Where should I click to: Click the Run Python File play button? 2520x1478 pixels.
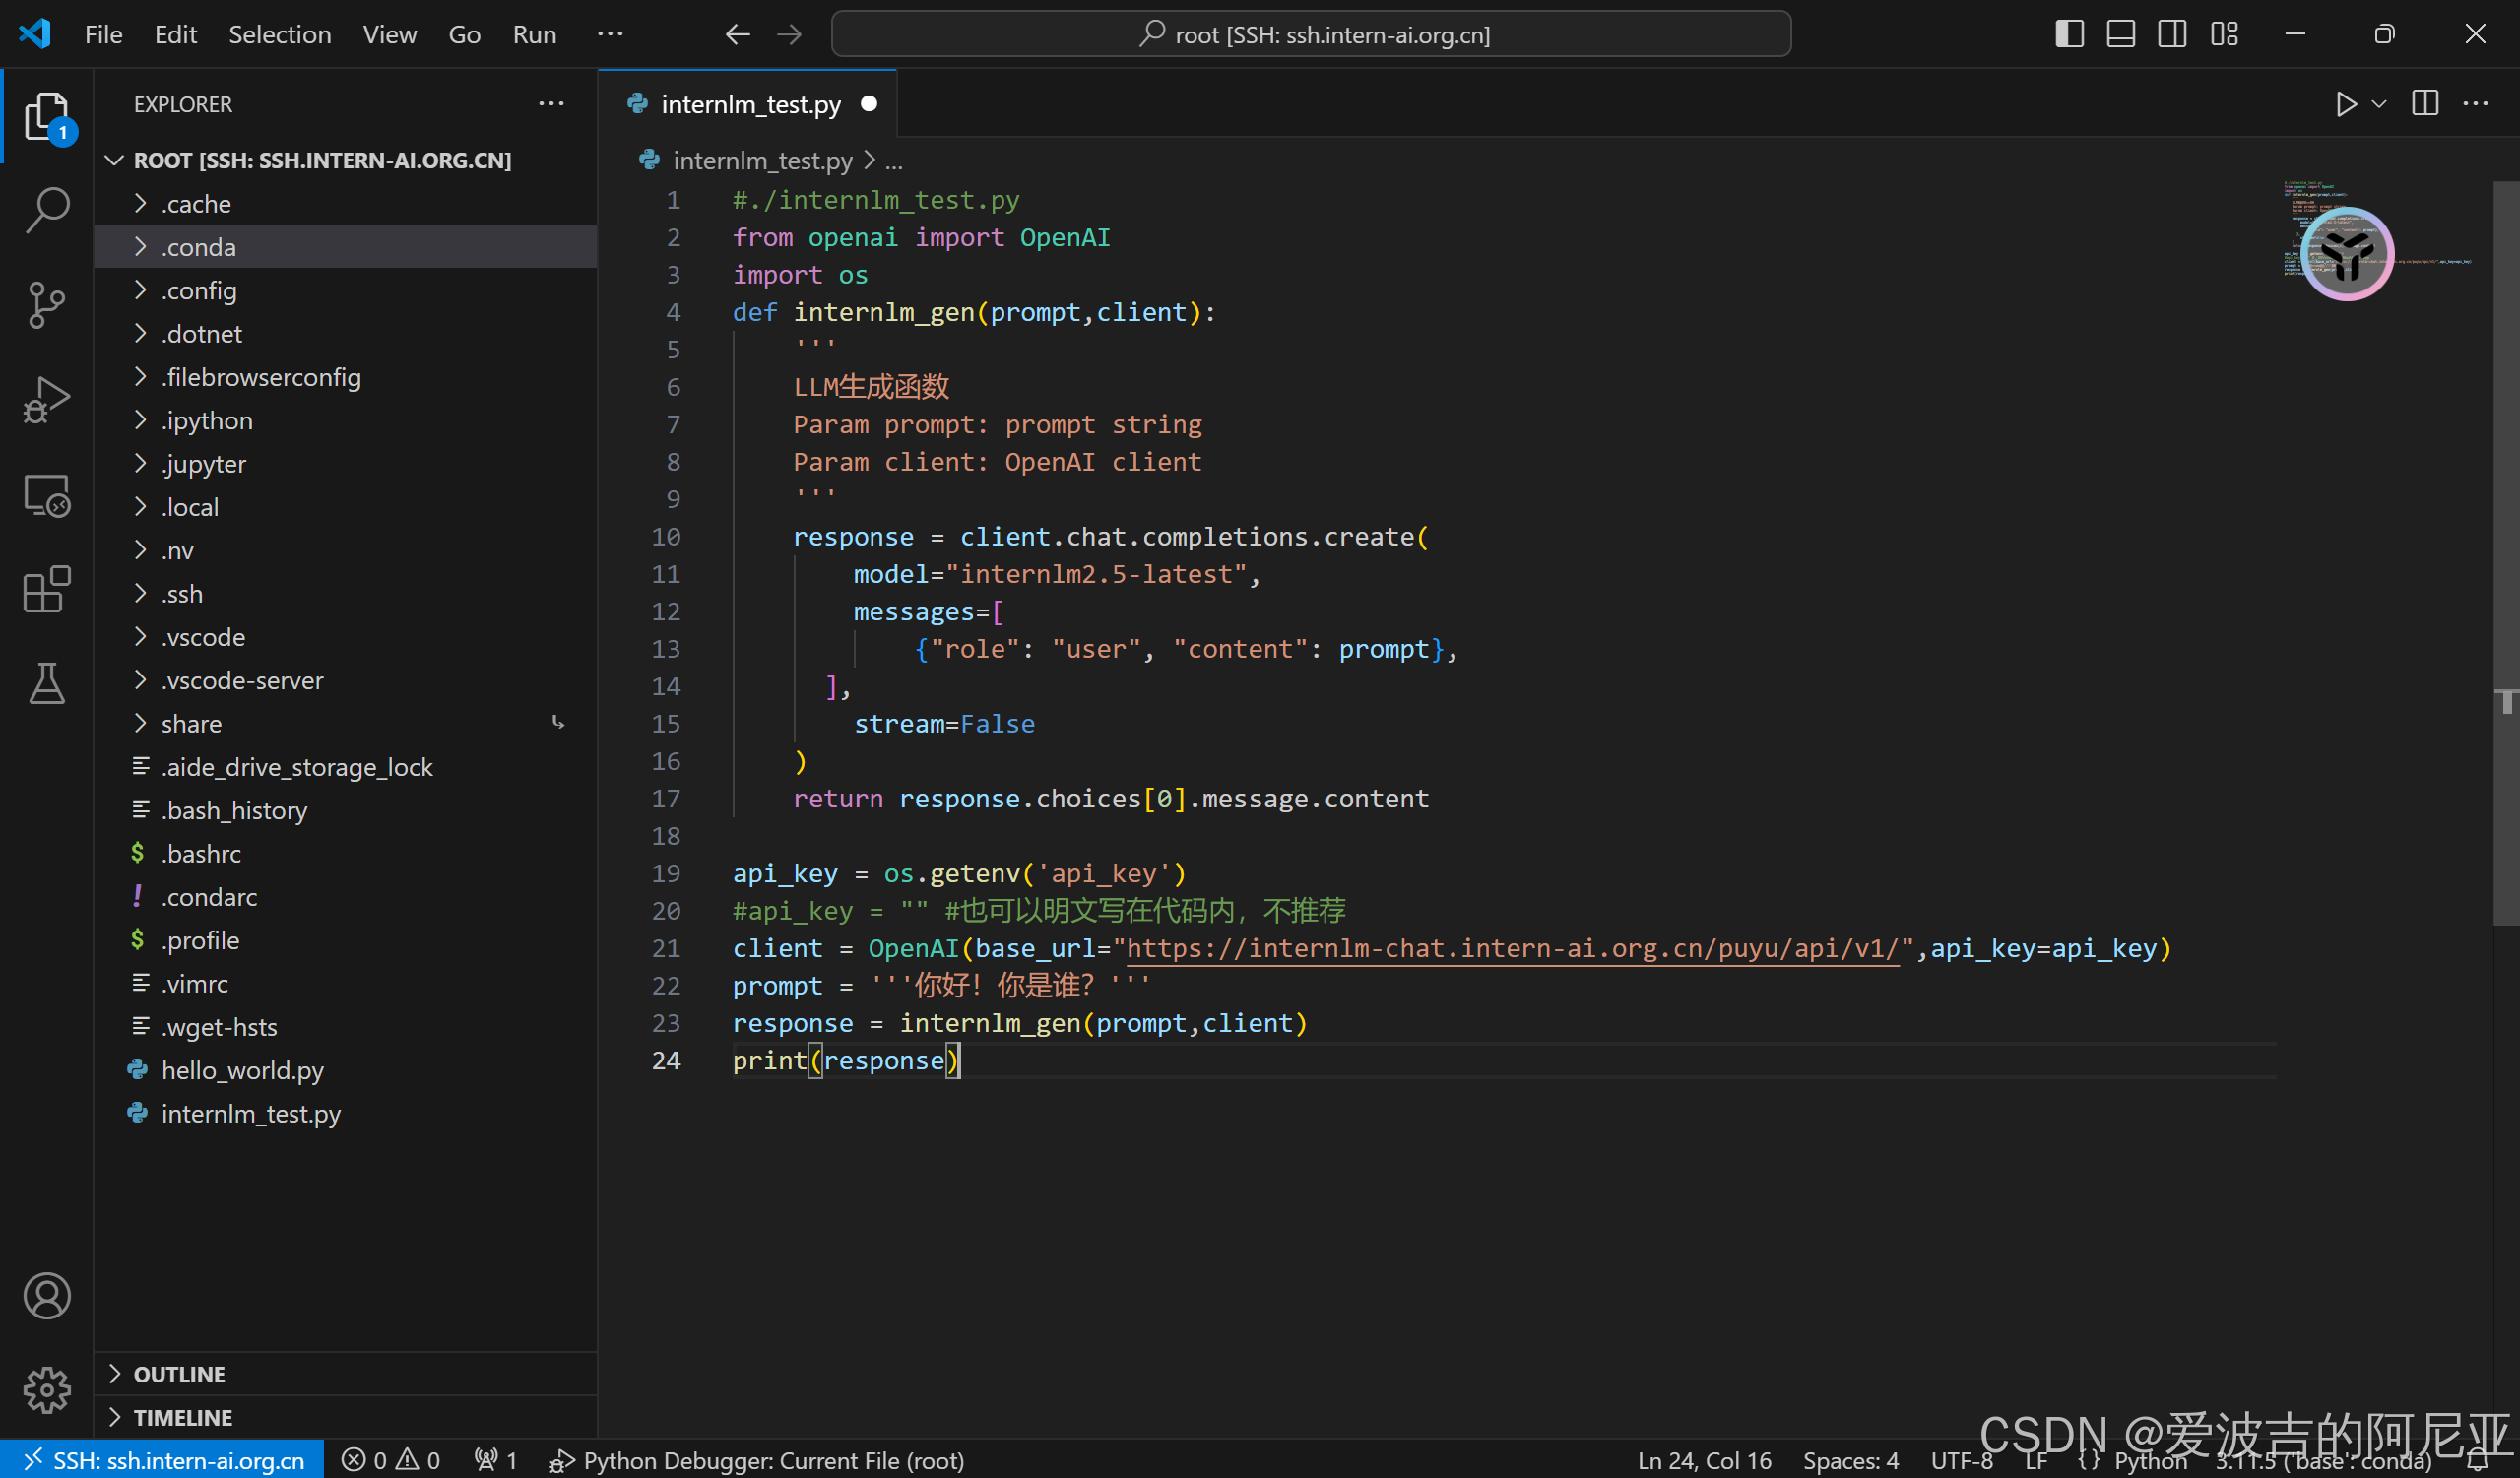point(2345,104)
